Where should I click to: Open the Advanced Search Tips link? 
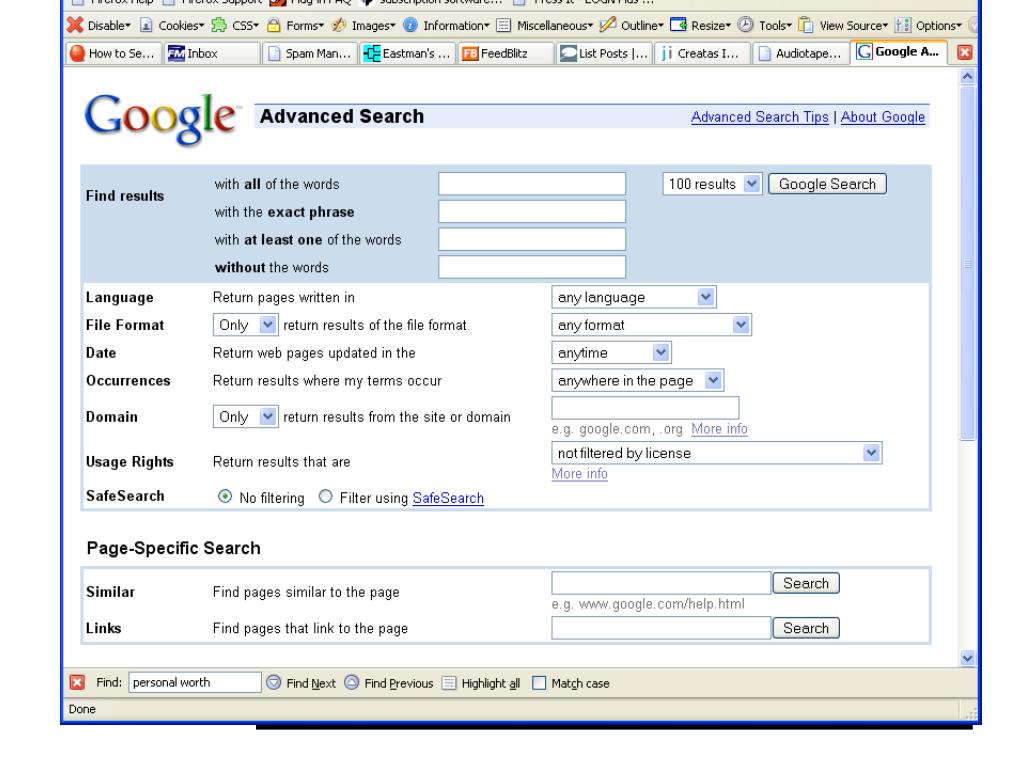pos(760,117)
